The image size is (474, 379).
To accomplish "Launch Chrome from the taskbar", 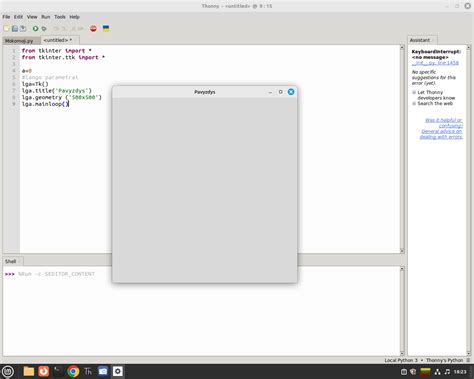I will click(73, 371).
